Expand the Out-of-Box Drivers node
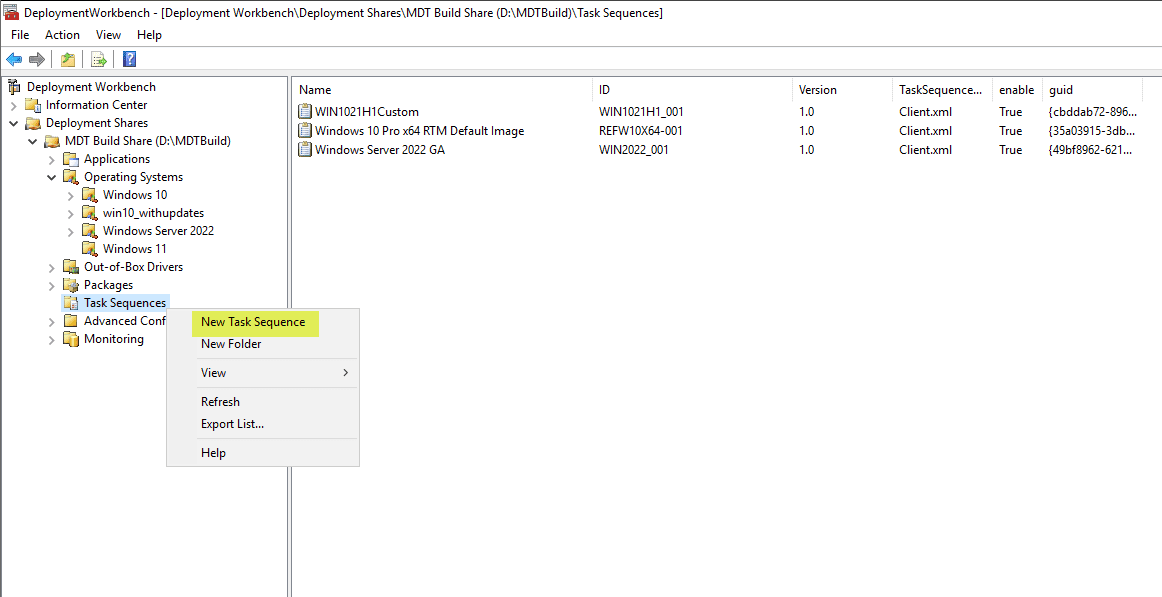This screenshot has height=597, width=1162. tap(51, 267)
